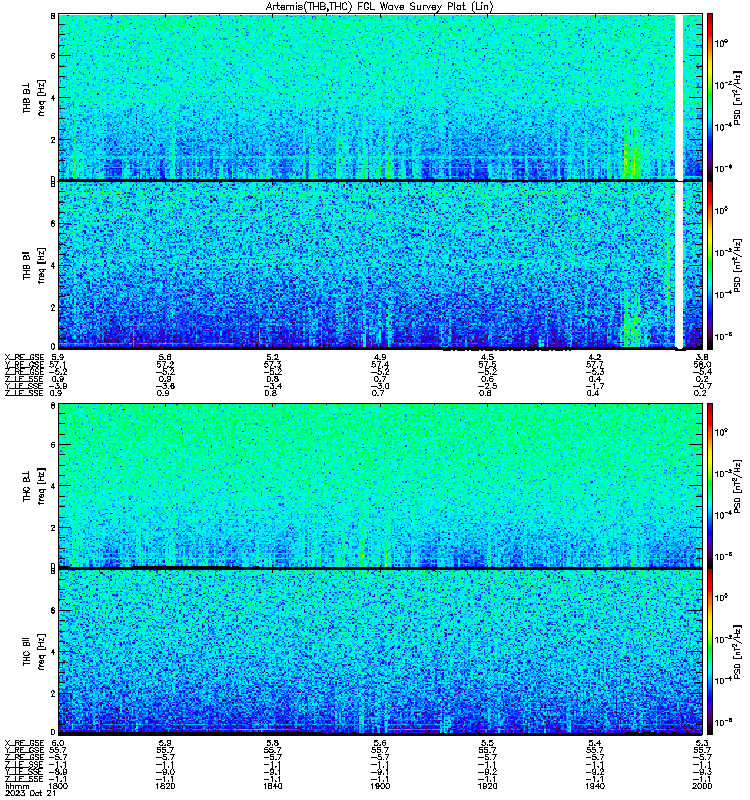Click the '1940' time tick label
The image size is (750, 800).
(x=594, y=786)
